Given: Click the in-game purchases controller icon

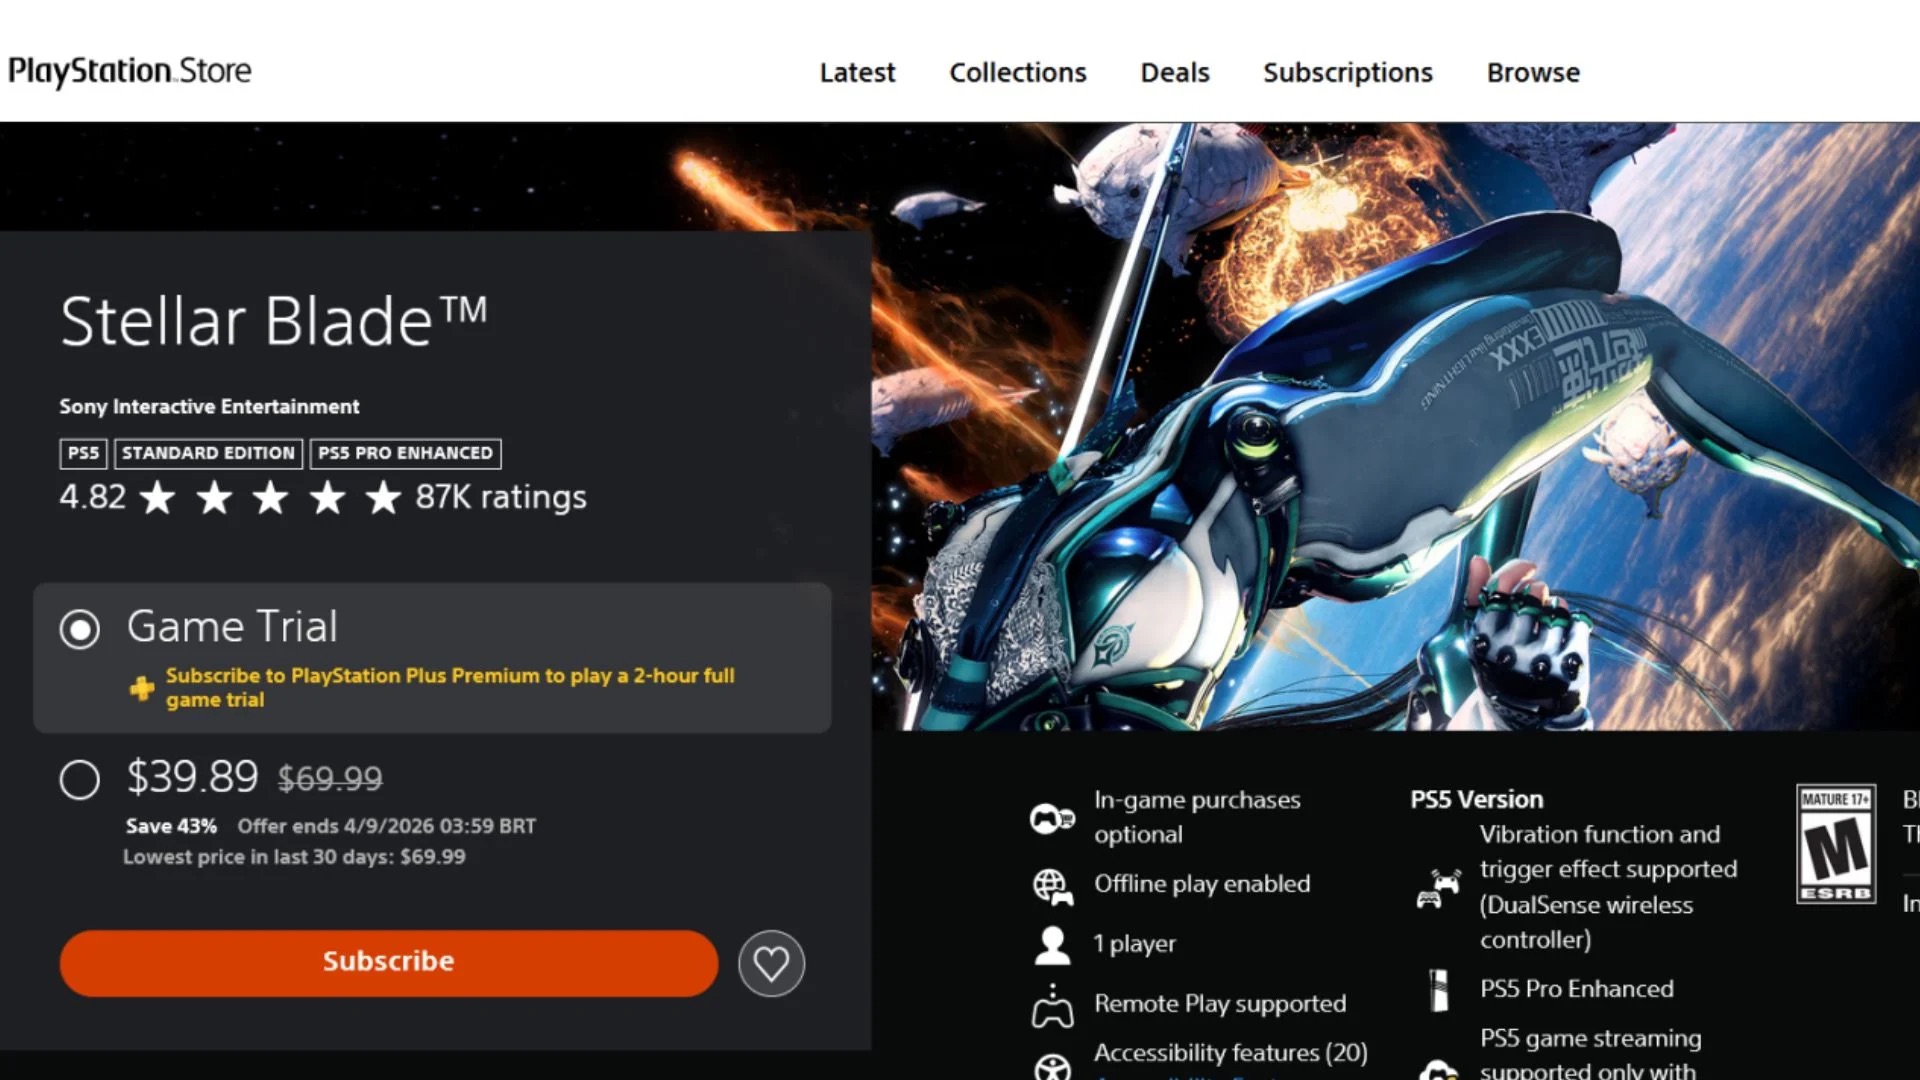Looking at the screenshot, I should tap(1052, 819).
